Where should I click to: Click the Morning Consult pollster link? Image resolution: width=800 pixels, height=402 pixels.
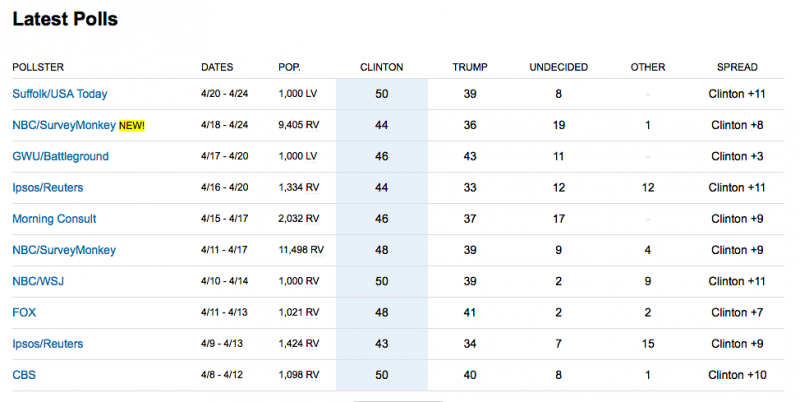(x=54, y=219)
